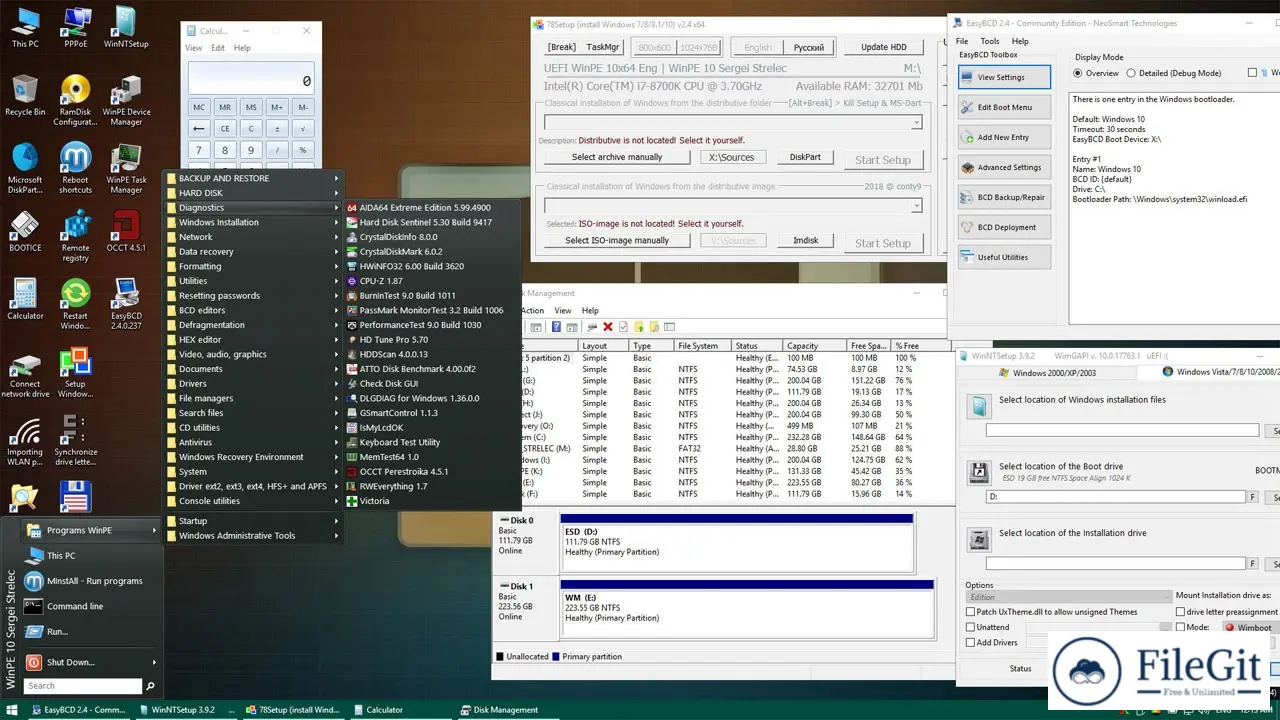Screen dimensions: 1280x720
Task: Enable the Unattend checkbox in WinNTSetup
Action: pos(971,627)
